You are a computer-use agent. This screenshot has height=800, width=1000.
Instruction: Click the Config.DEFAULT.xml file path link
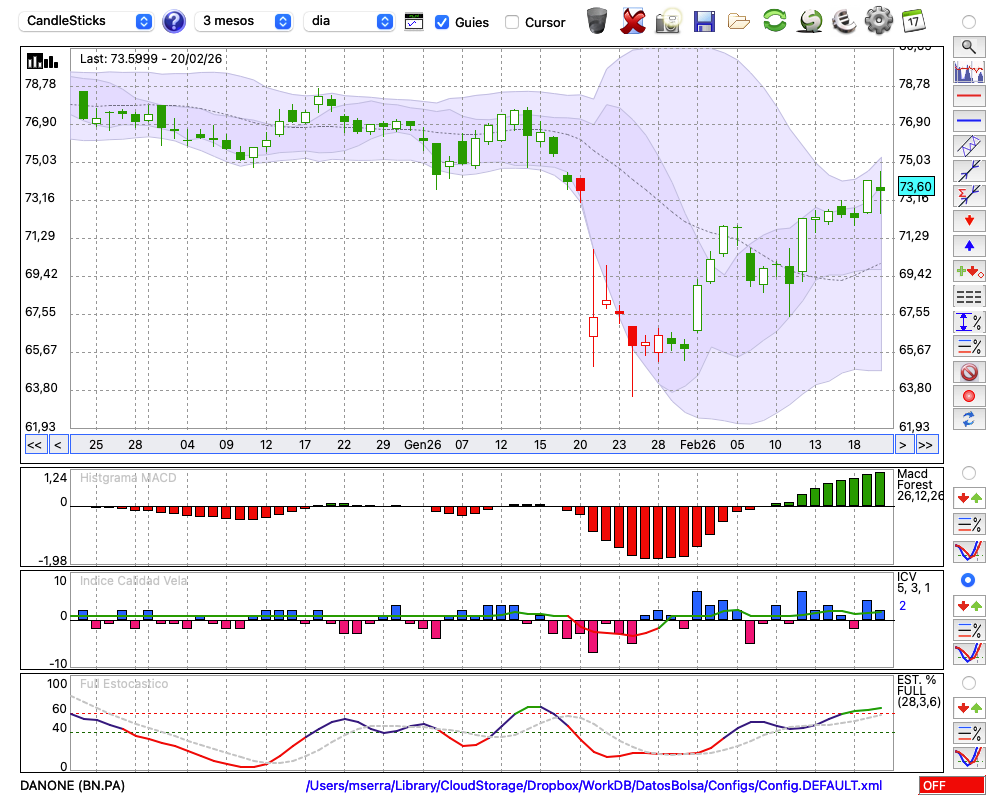coord(594,786)
